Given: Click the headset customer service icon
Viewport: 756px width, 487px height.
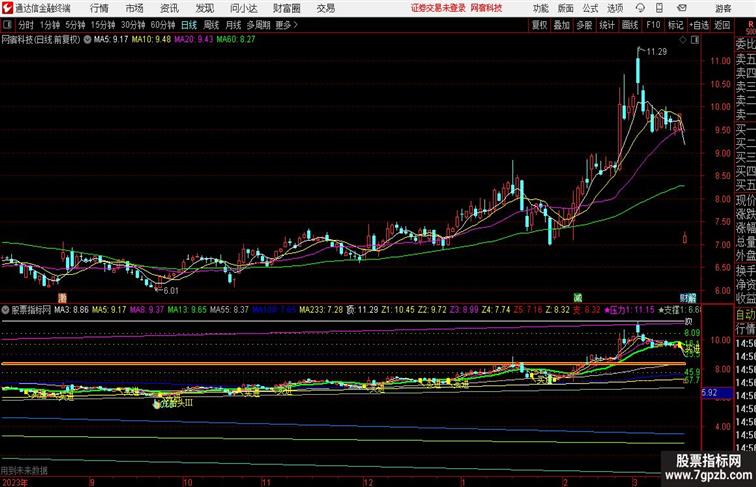Looking at the screenshot, I should pos(640,8).
